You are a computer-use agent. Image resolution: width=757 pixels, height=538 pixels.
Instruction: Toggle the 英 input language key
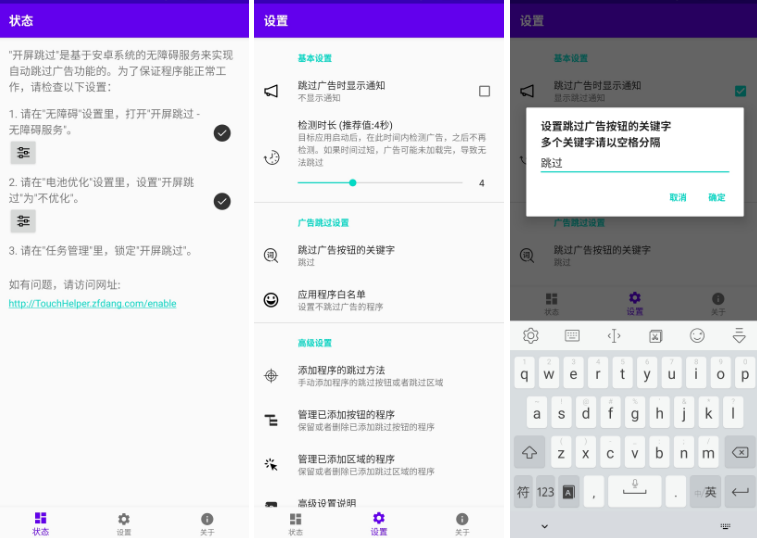[x=706, y=491]
